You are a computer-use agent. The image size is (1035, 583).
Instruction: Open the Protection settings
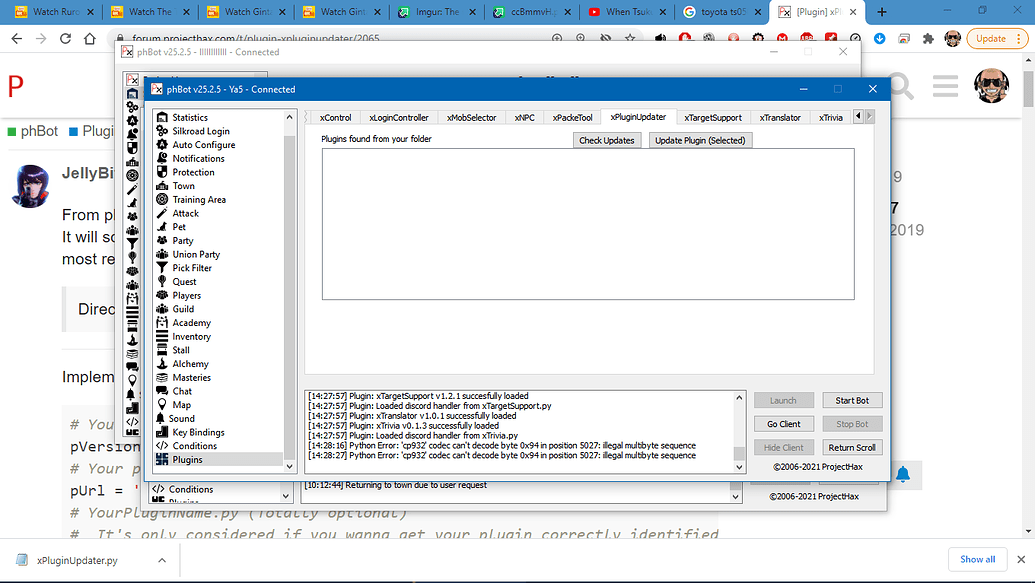(x=195, y=171)
